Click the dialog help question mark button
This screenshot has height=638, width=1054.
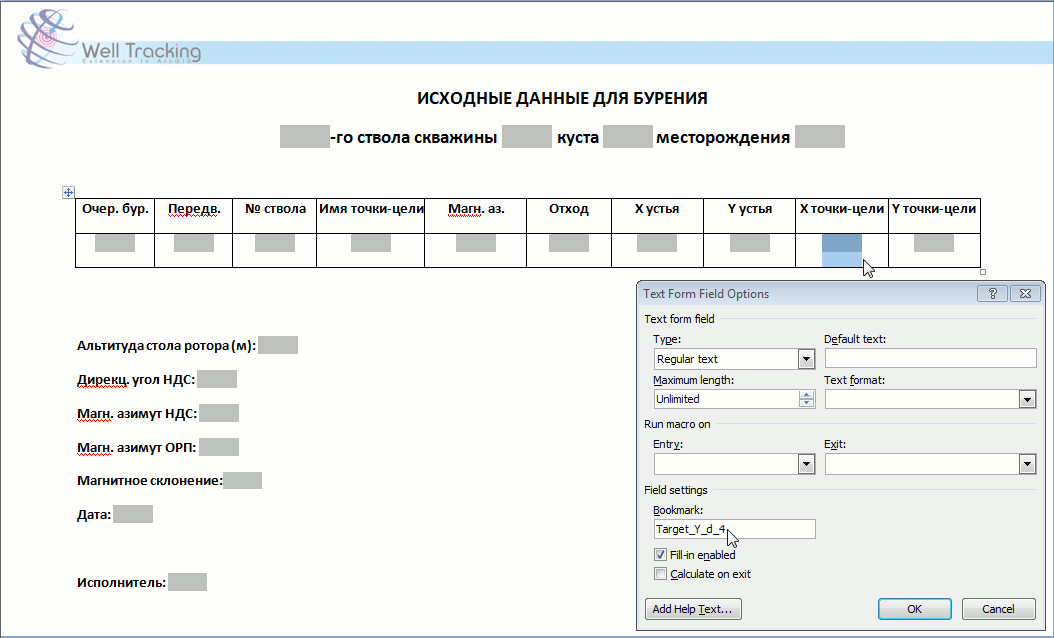pos(992,294)
